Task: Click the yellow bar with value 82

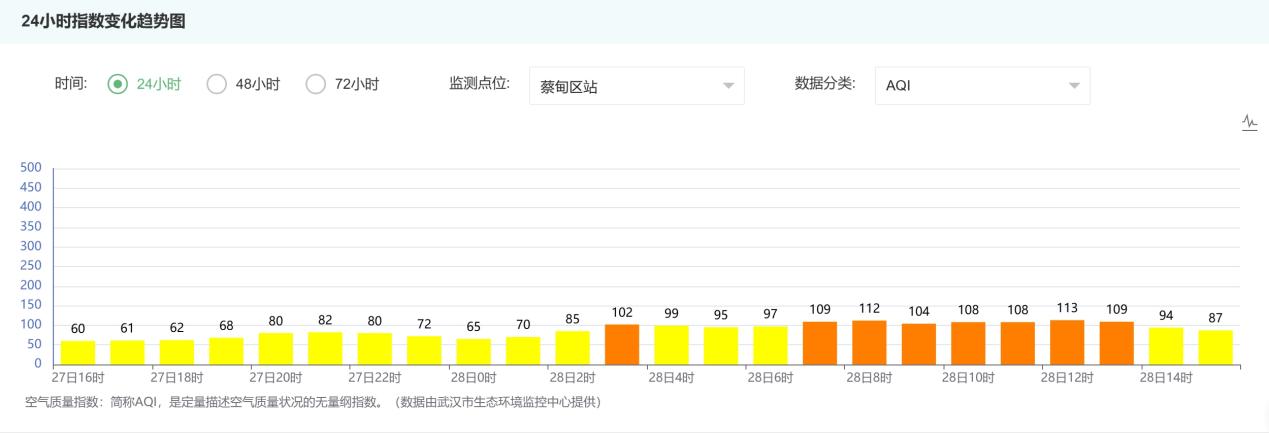Action: tap(325, 349)
